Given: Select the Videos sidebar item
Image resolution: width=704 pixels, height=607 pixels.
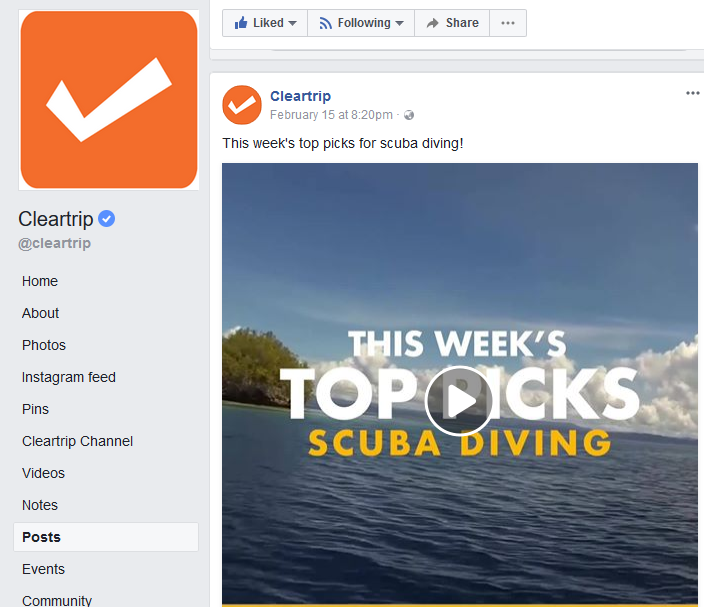Looking at the screenshot, I should point(44,473).
